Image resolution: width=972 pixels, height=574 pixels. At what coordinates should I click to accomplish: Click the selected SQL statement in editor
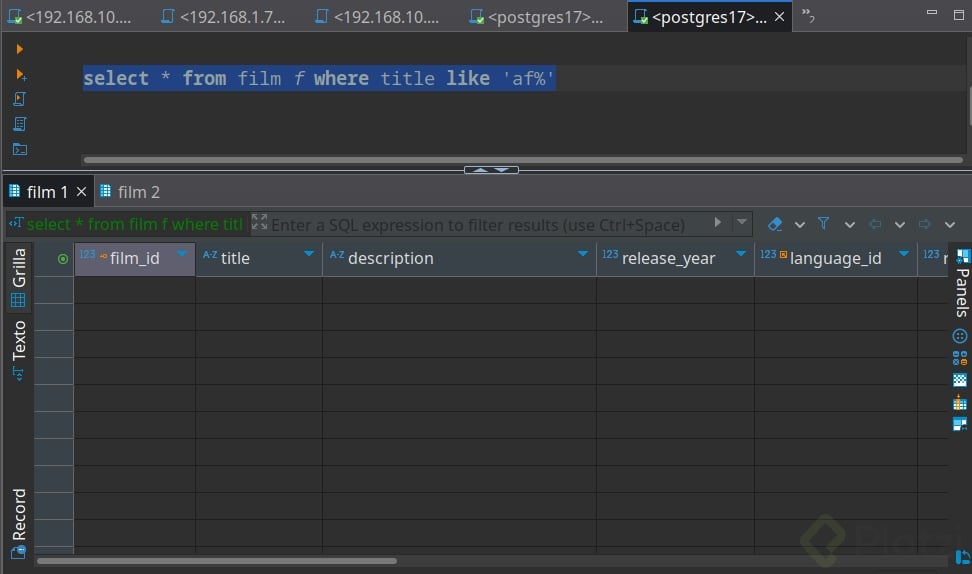319,79
